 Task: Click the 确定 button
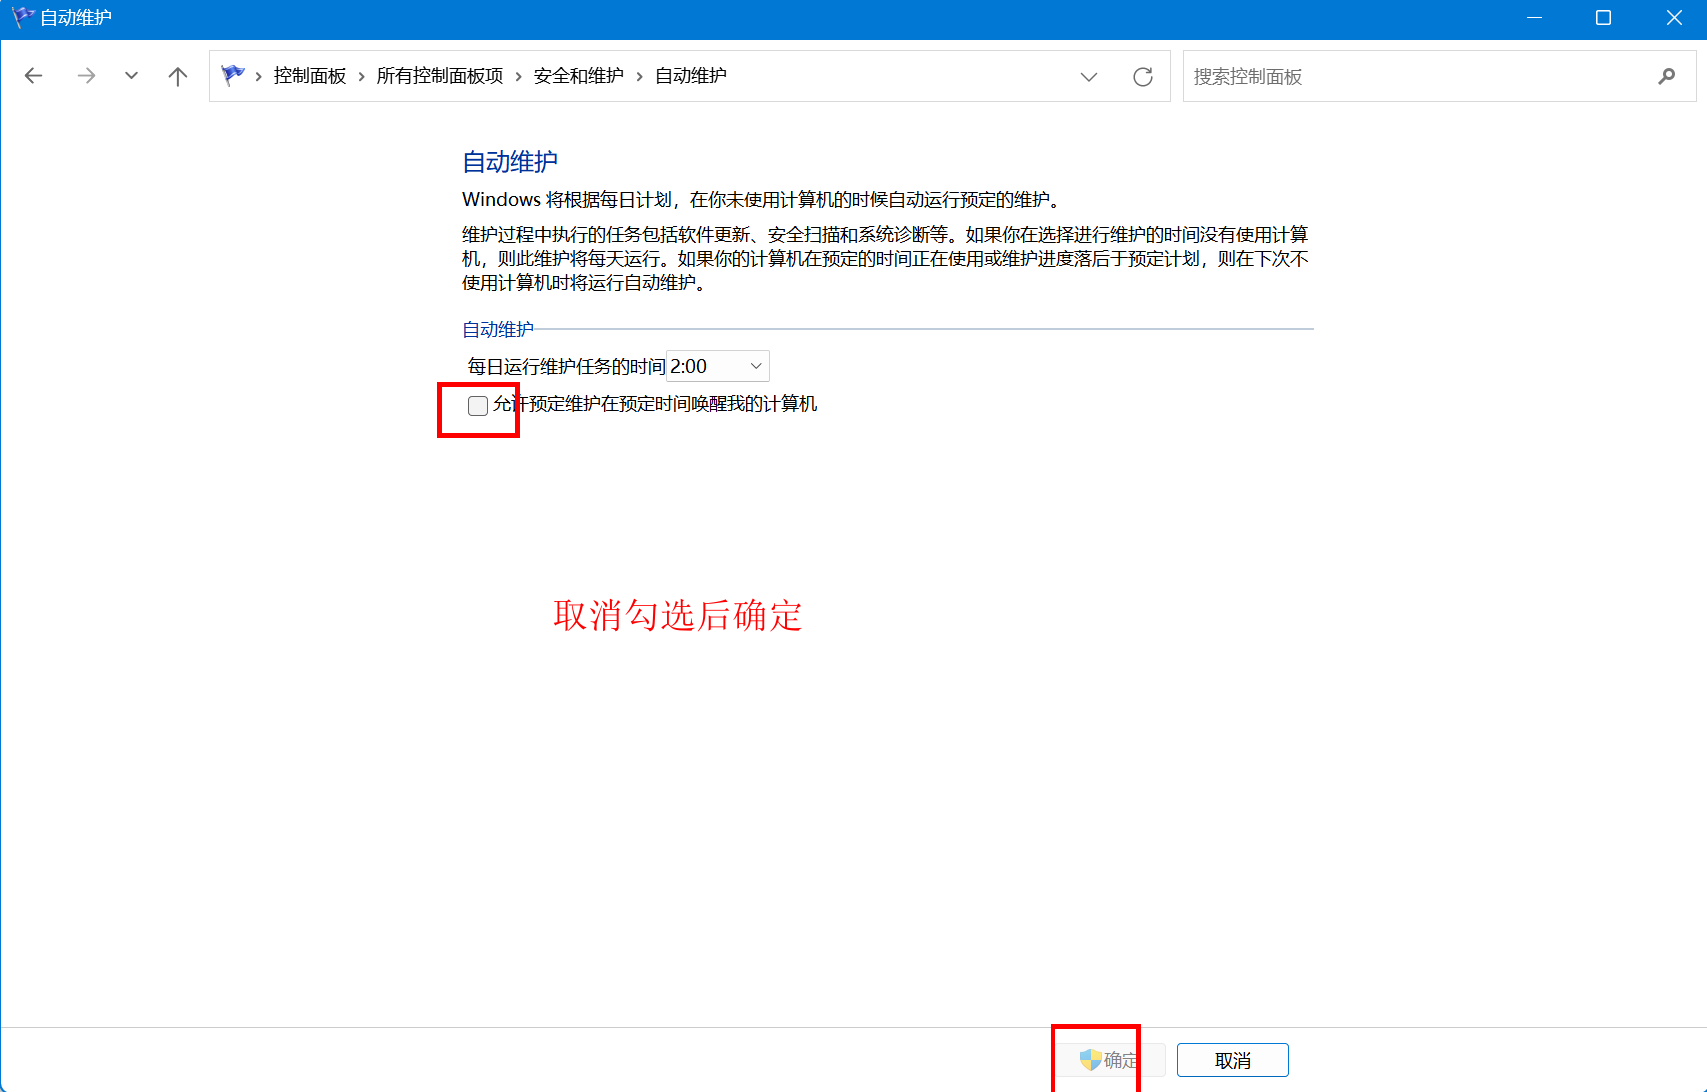point(1110,1060)
